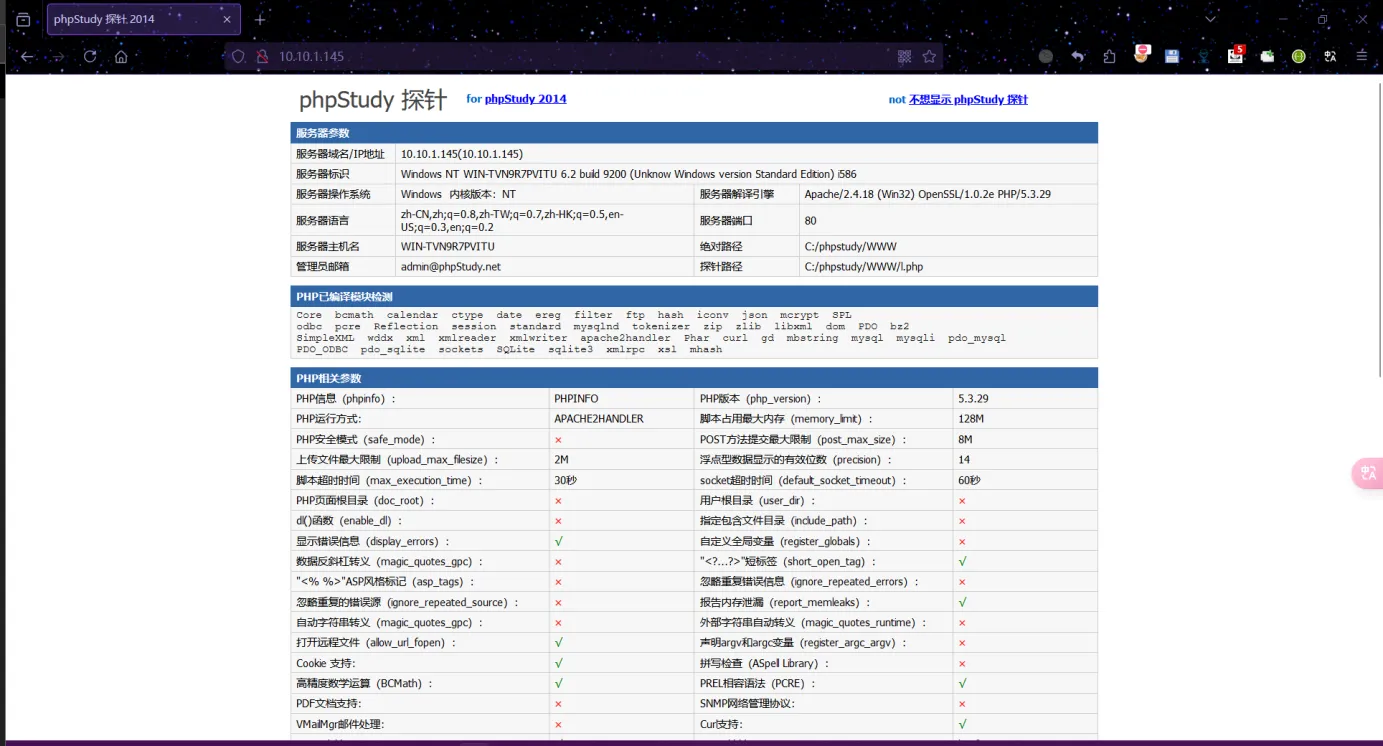The width and height of the screenshot is (1383, 746).
Task: Expand the list all tabs chevron
Action: 1210,20
